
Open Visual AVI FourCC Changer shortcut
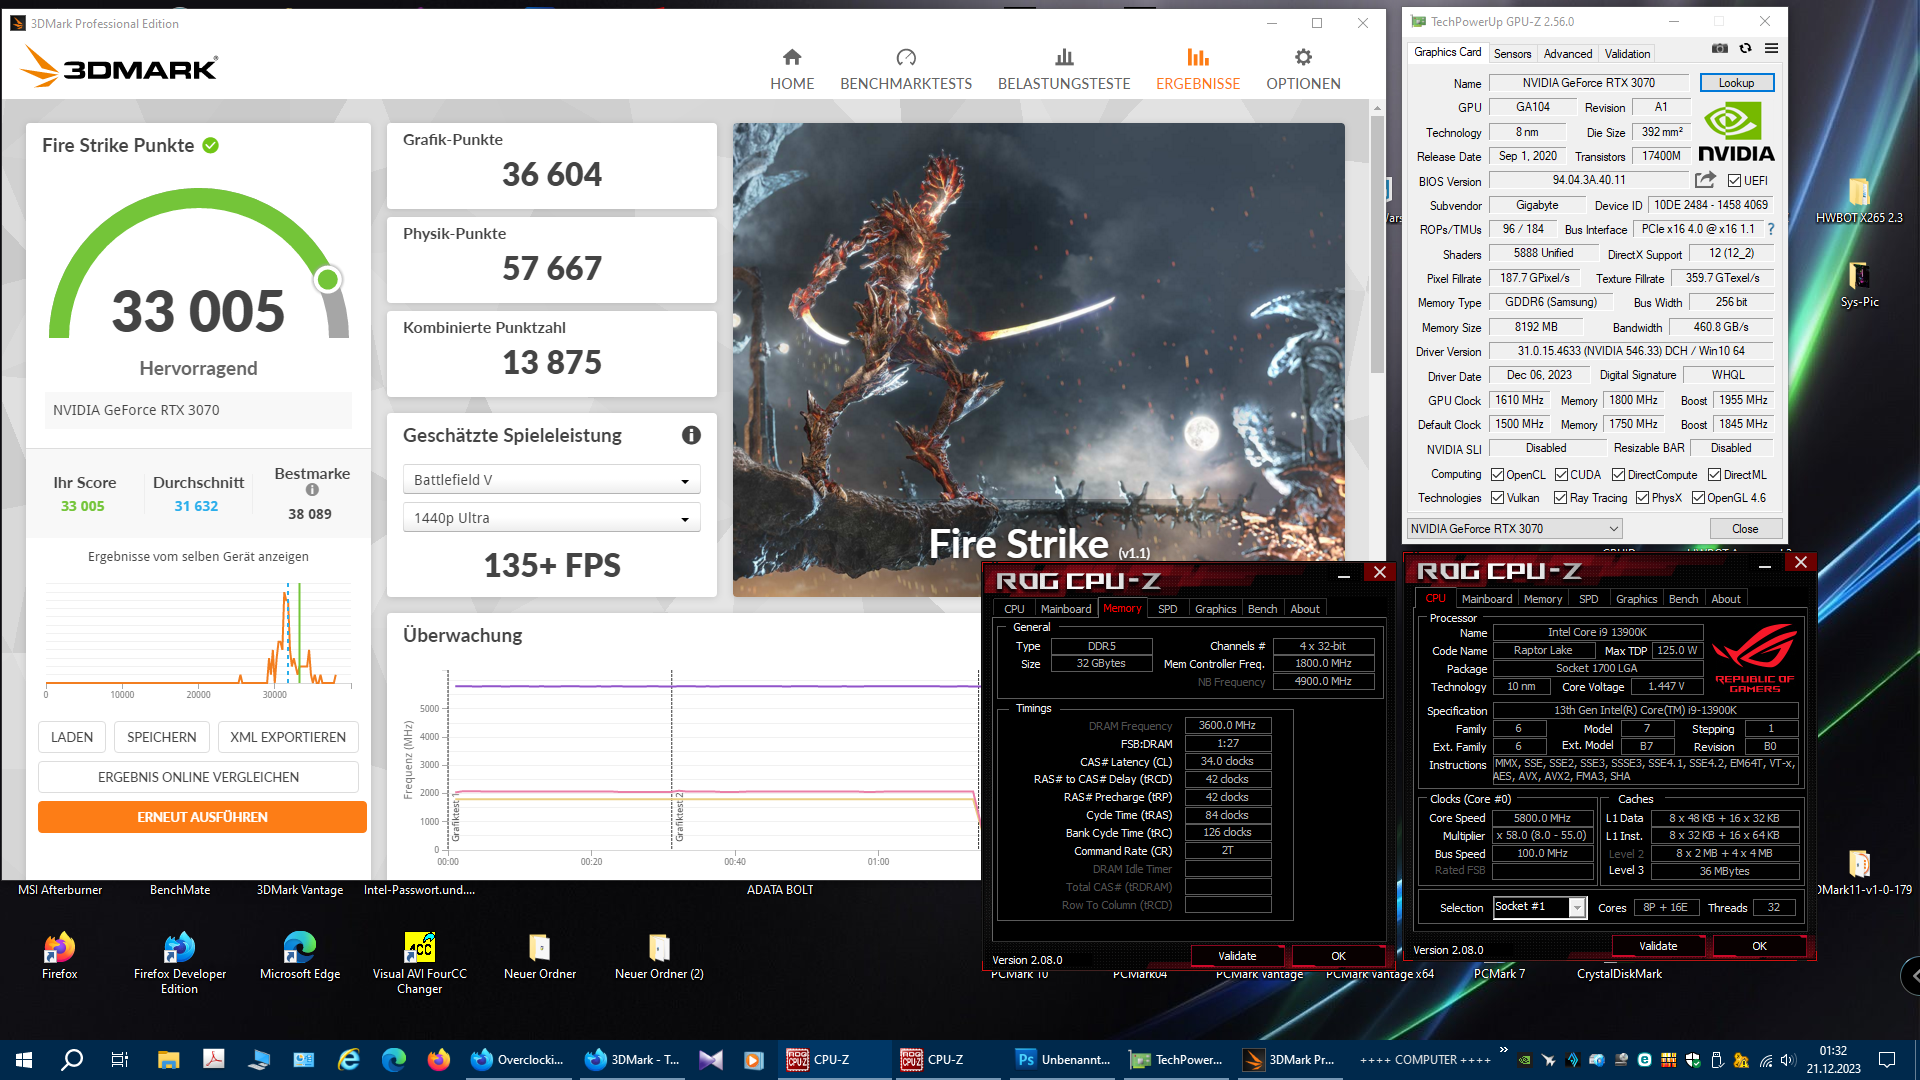pyautogui.click(x=420, y=962)
